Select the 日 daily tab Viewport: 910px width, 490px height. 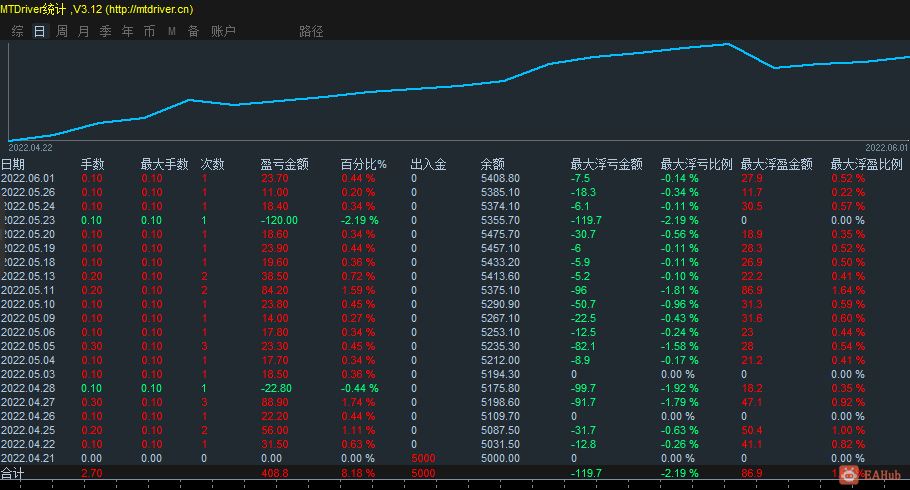(x=39, y=31)
